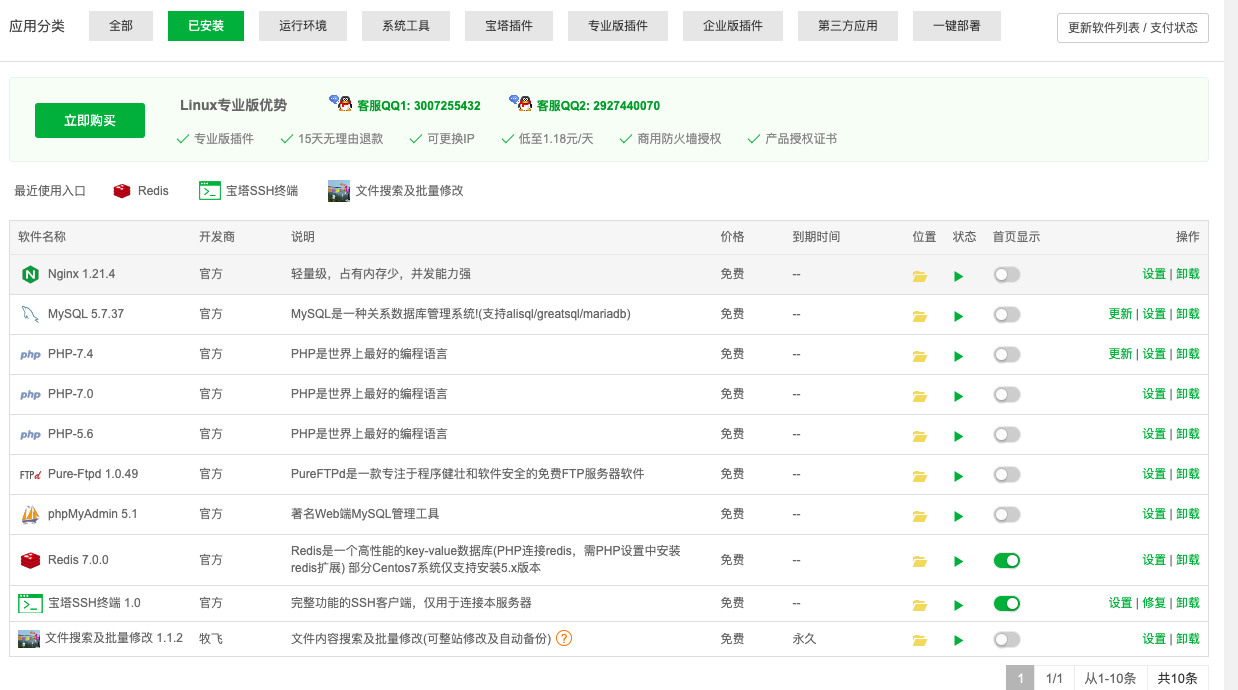Click the phpMyAdmin sailboat icon in the table
The height and width of the screenshot is (690, 1238).
30,514
